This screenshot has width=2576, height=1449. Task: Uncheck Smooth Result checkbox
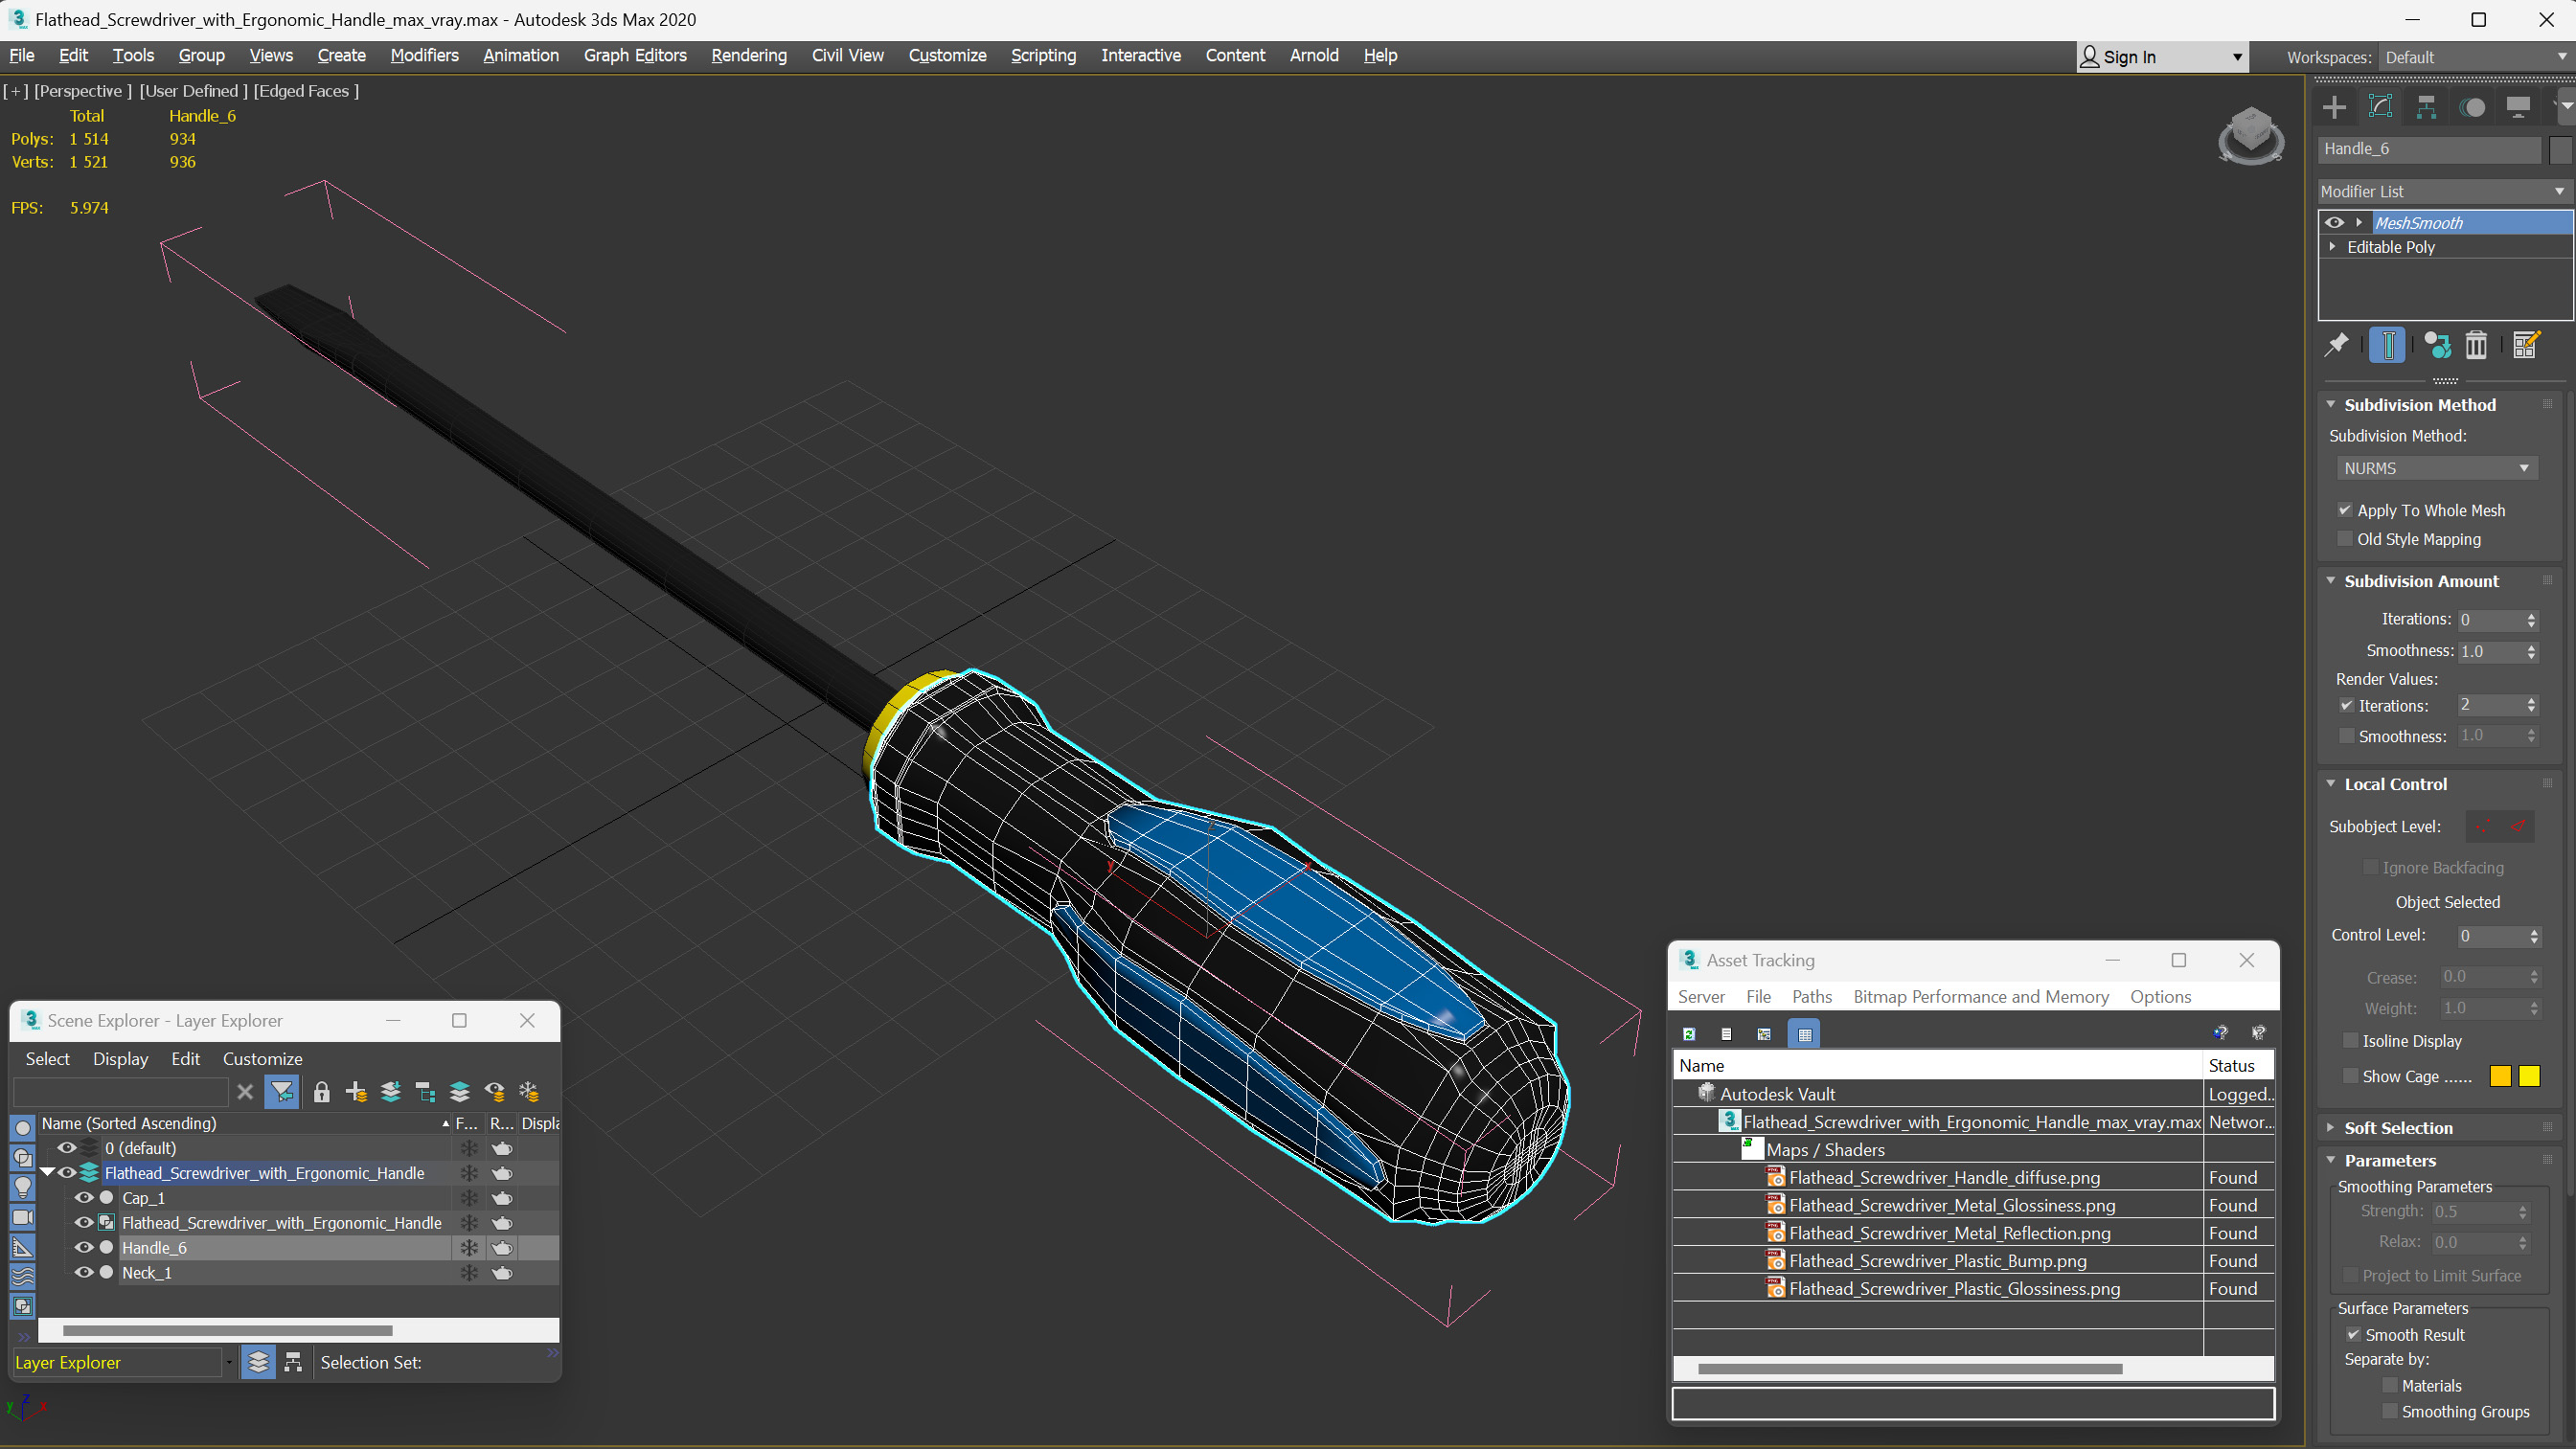[x=2353, y=1335]
